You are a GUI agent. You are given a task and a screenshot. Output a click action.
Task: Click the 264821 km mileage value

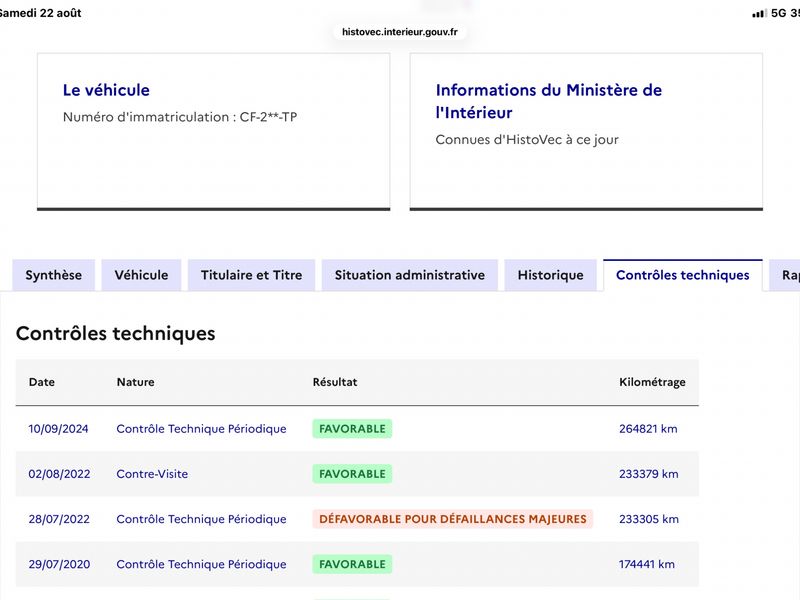(x=648, y=429)
